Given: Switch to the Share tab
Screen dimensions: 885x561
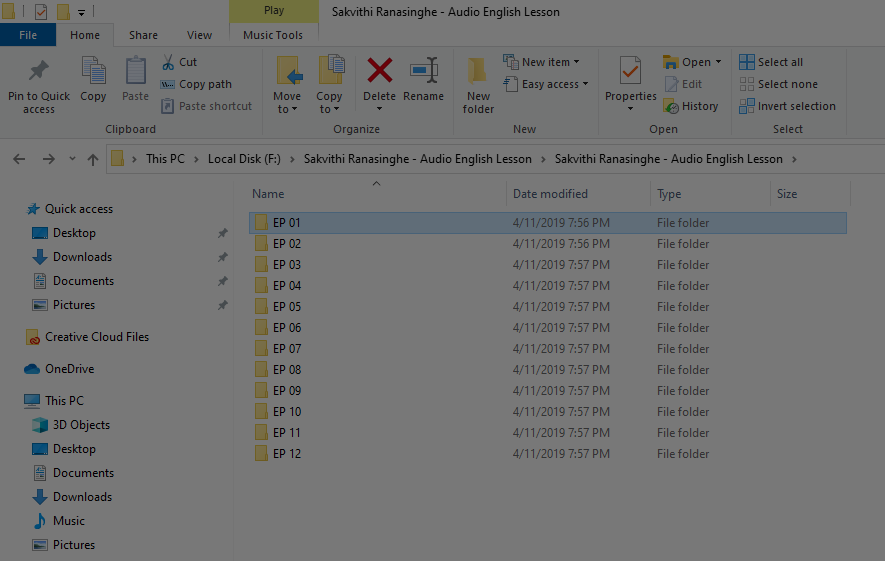Looking at the screenshot, I should pos(143,35).
